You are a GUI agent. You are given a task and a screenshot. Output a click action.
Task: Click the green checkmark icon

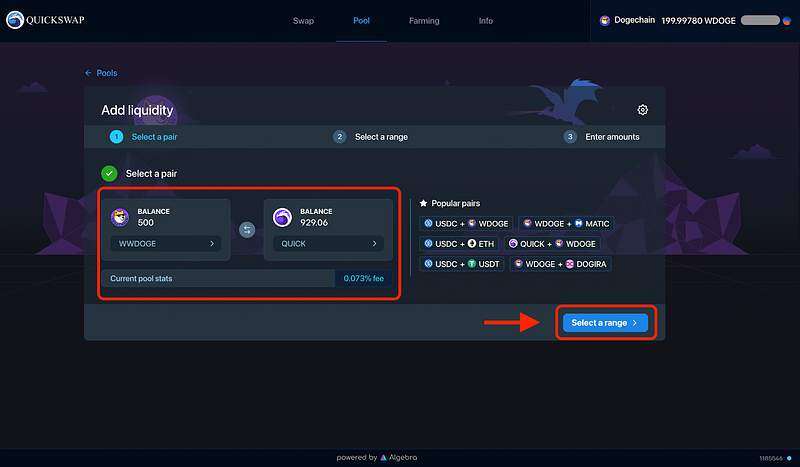tap(109, 174)
